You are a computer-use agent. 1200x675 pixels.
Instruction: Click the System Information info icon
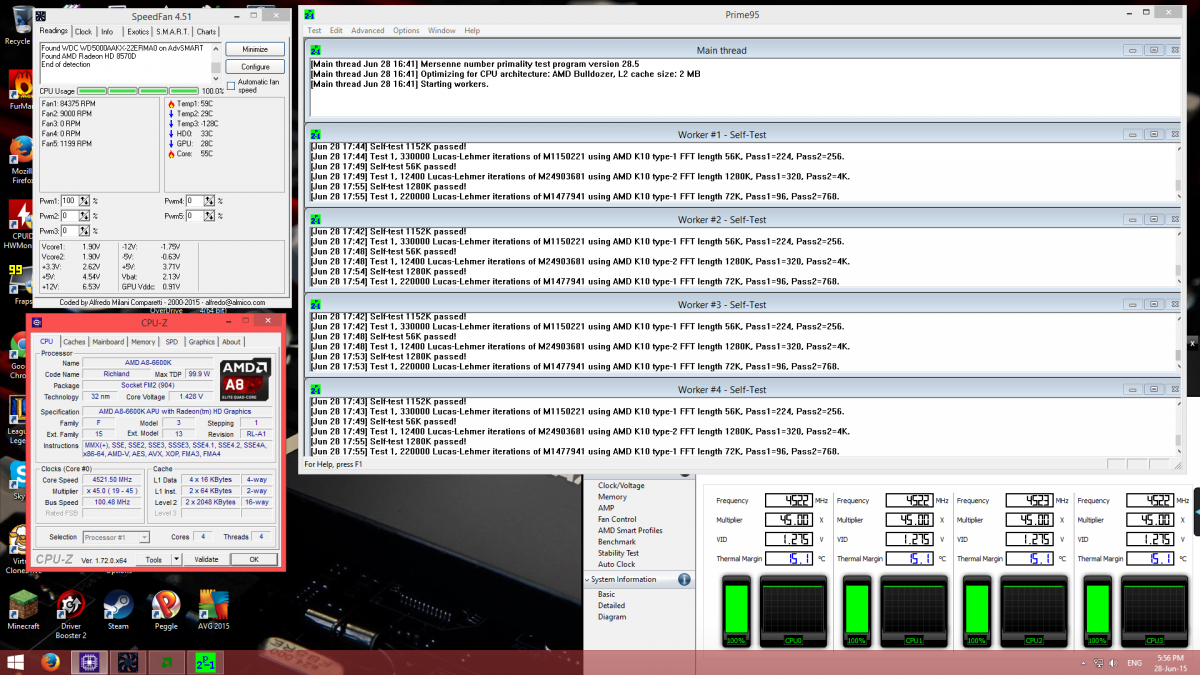tap(684, 580)
